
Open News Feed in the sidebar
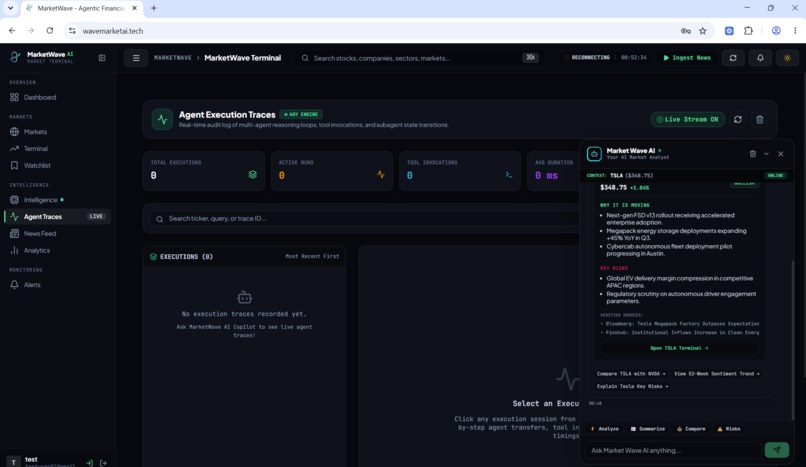pyautogui.click(x=58, y=233)
